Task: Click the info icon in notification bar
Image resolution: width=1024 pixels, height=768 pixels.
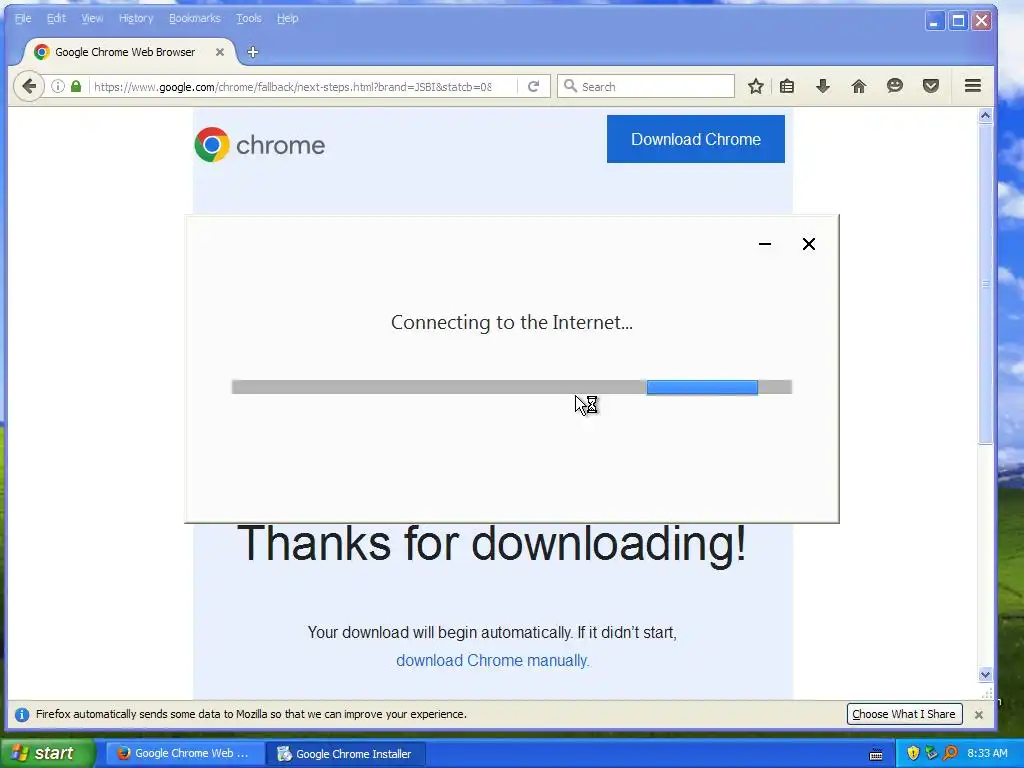Action: pyautogui.click(x=22, y=714)
